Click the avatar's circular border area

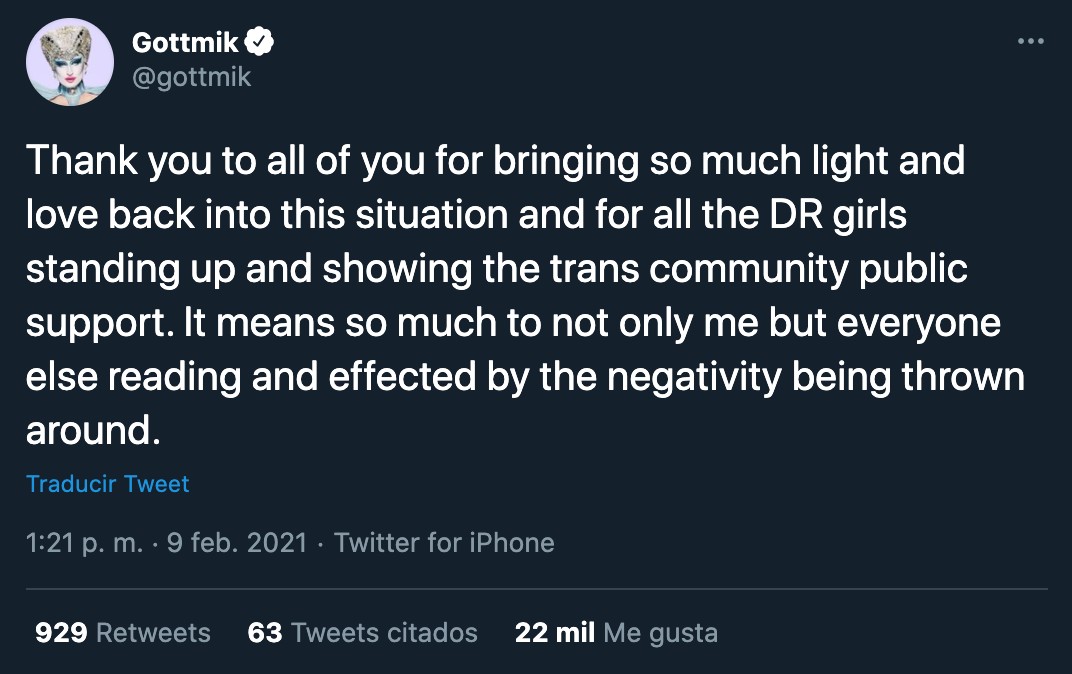[x=70, y=20]
